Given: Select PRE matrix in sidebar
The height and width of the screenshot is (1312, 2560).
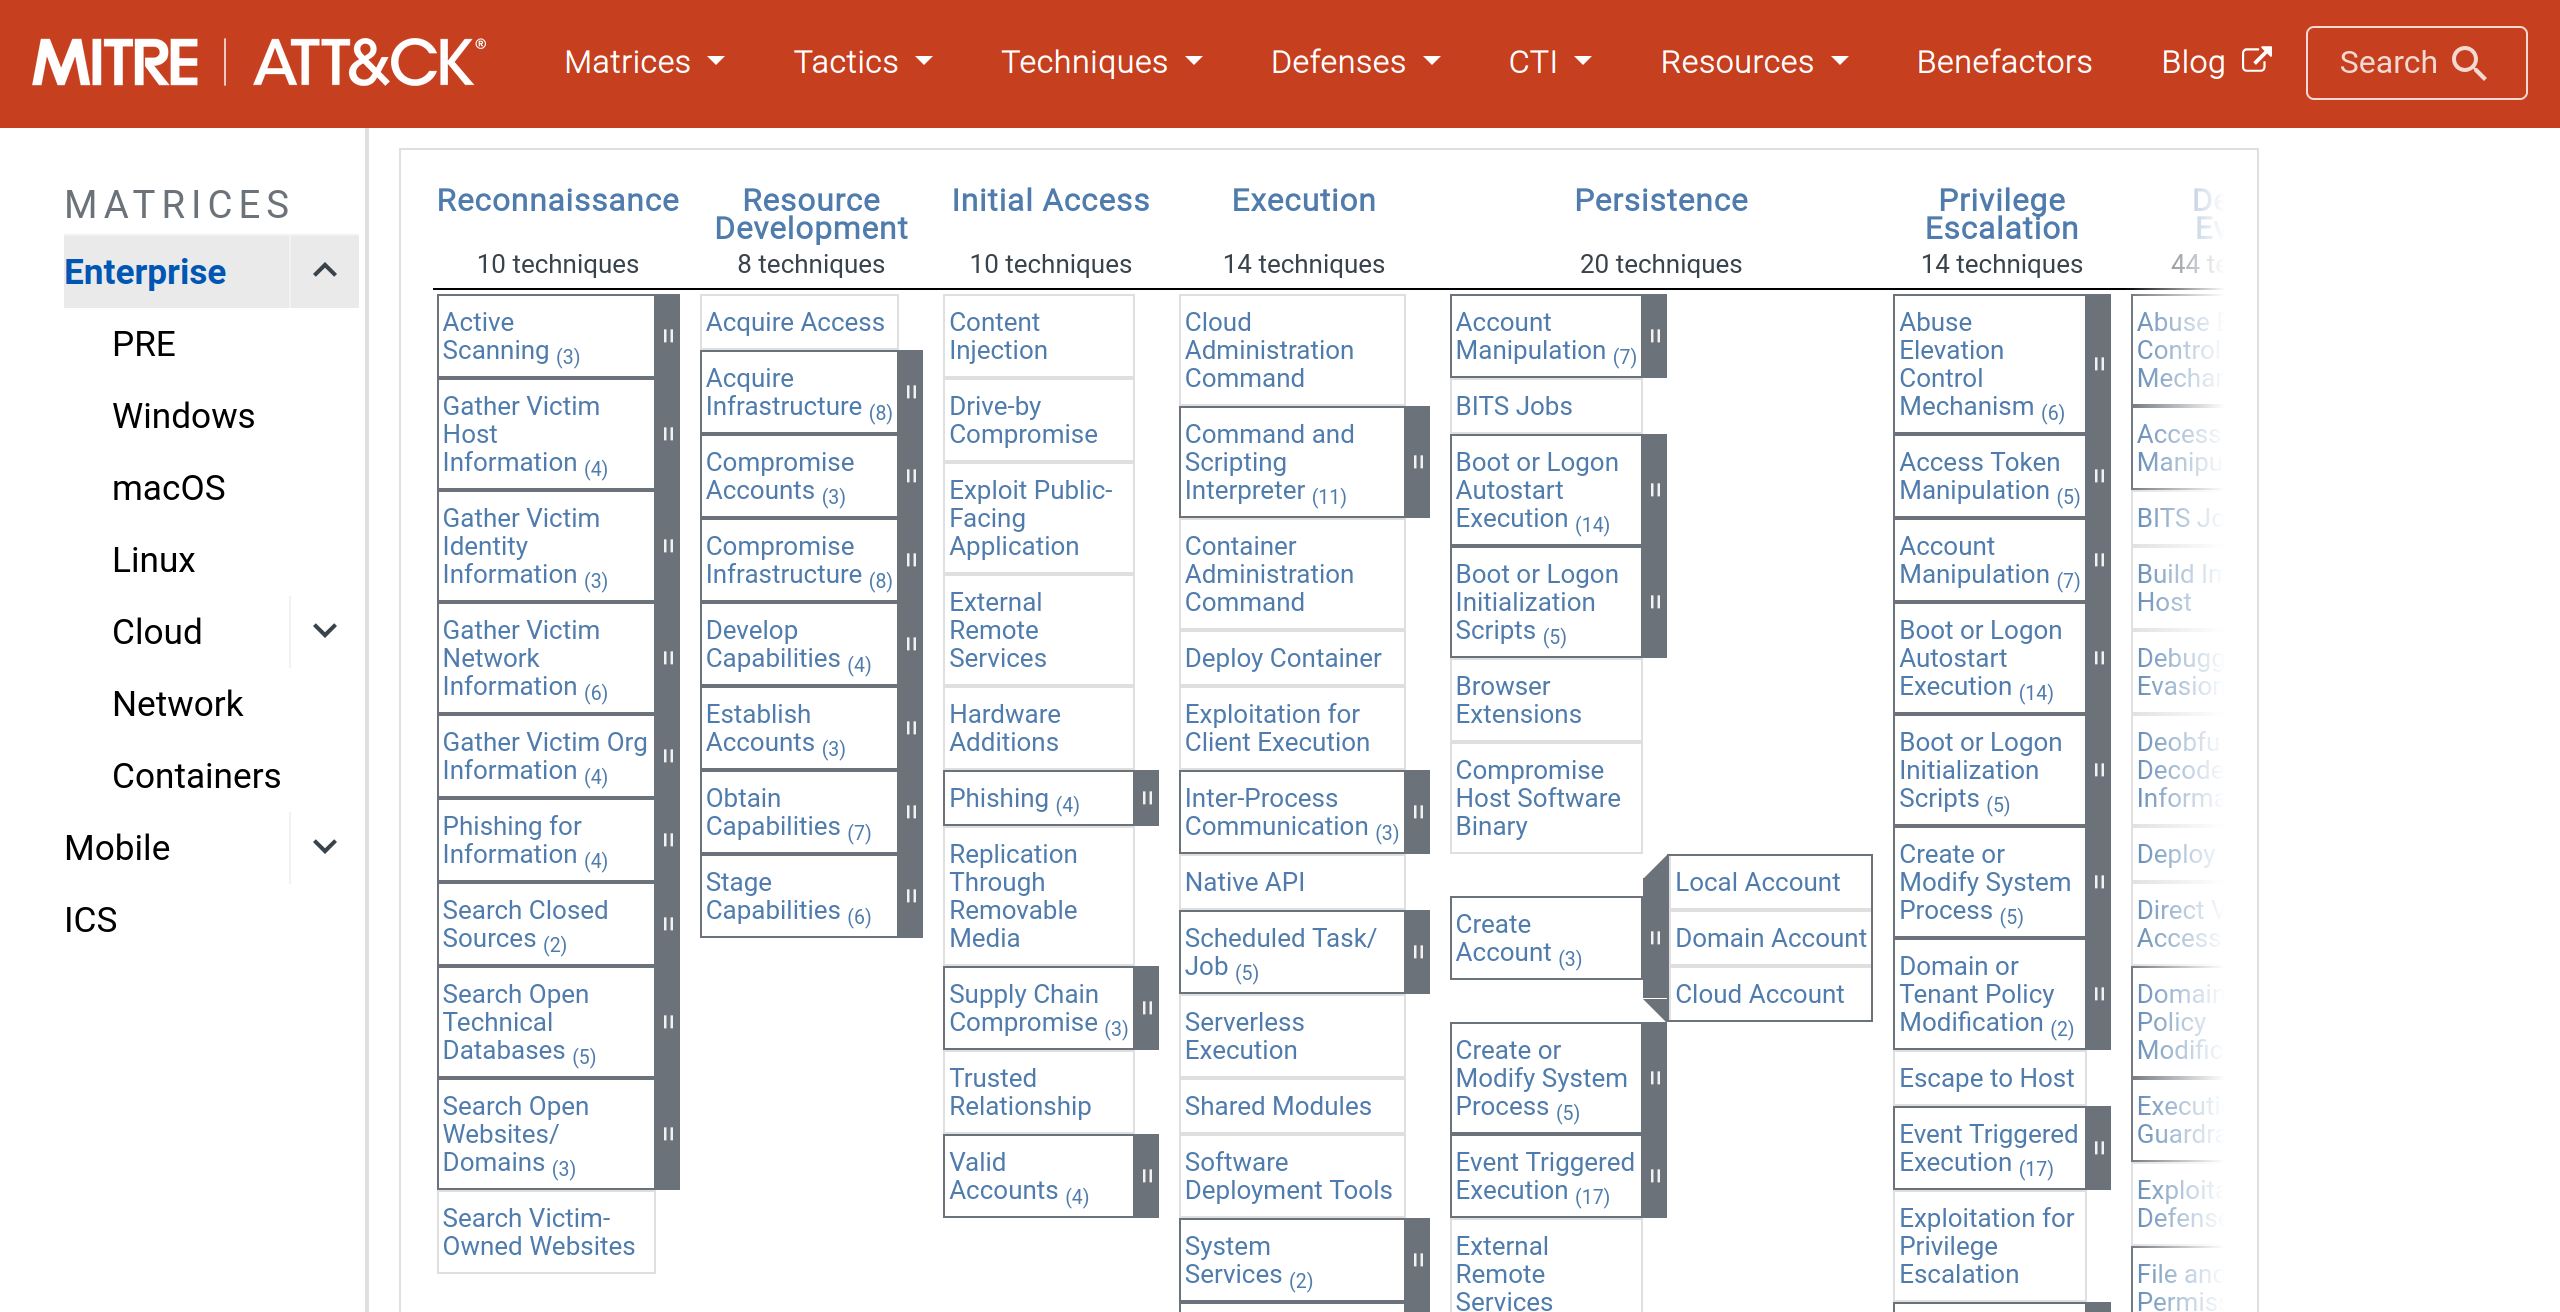Looking at the screenshot, I should [x=144, y=344].
